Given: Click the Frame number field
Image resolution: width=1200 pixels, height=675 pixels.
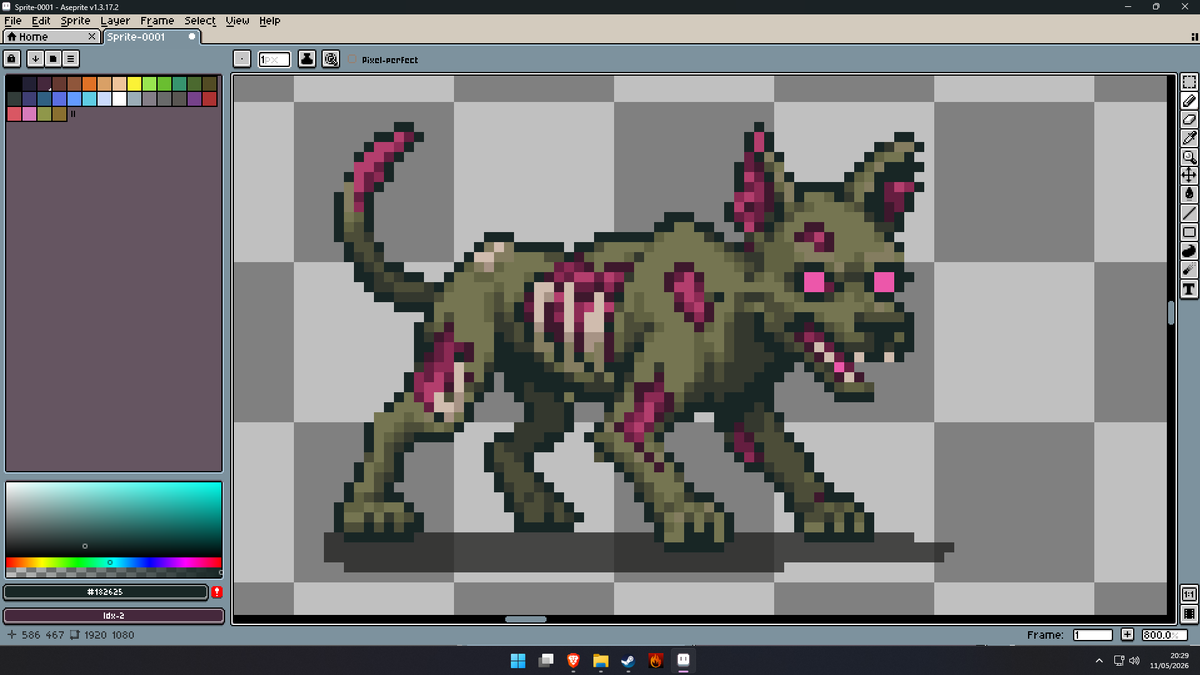Looking at the screenshot, I should tap(1093, 635).
